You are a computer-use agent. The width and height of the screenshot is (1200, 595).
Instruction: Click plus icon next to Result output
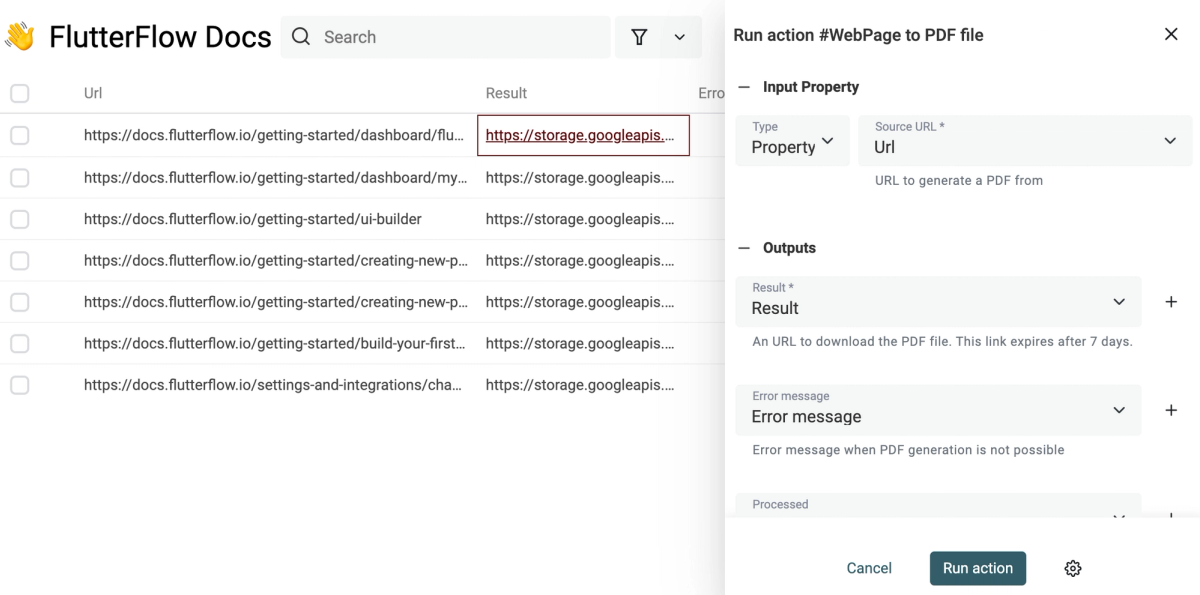coord(1171,301)
